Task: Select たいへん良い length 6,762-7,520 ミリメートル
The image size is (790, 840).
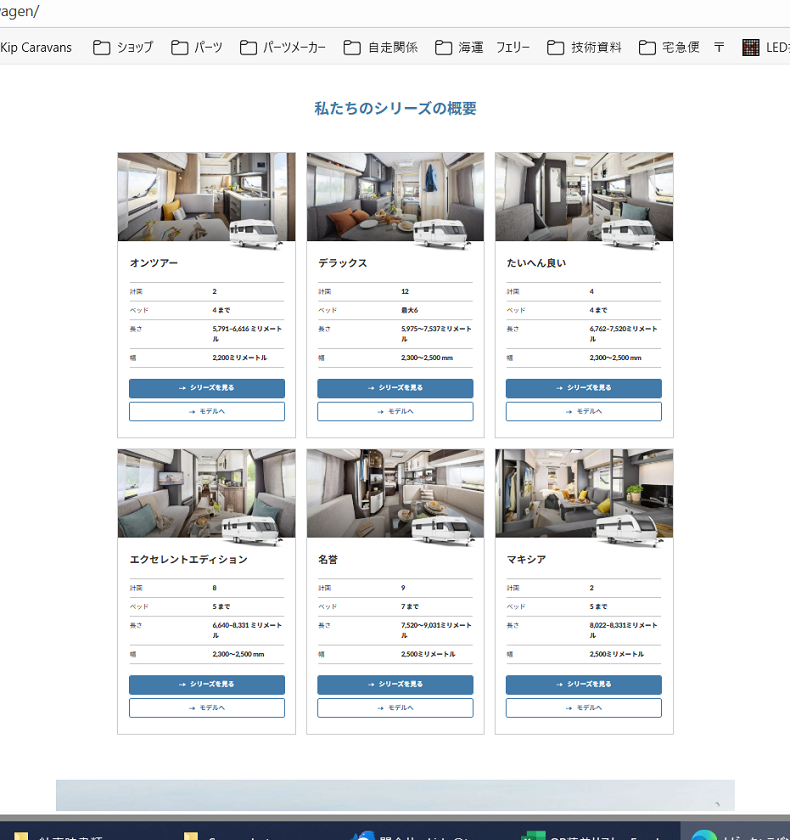Action: pyautogui.click(x=623, y=334)
